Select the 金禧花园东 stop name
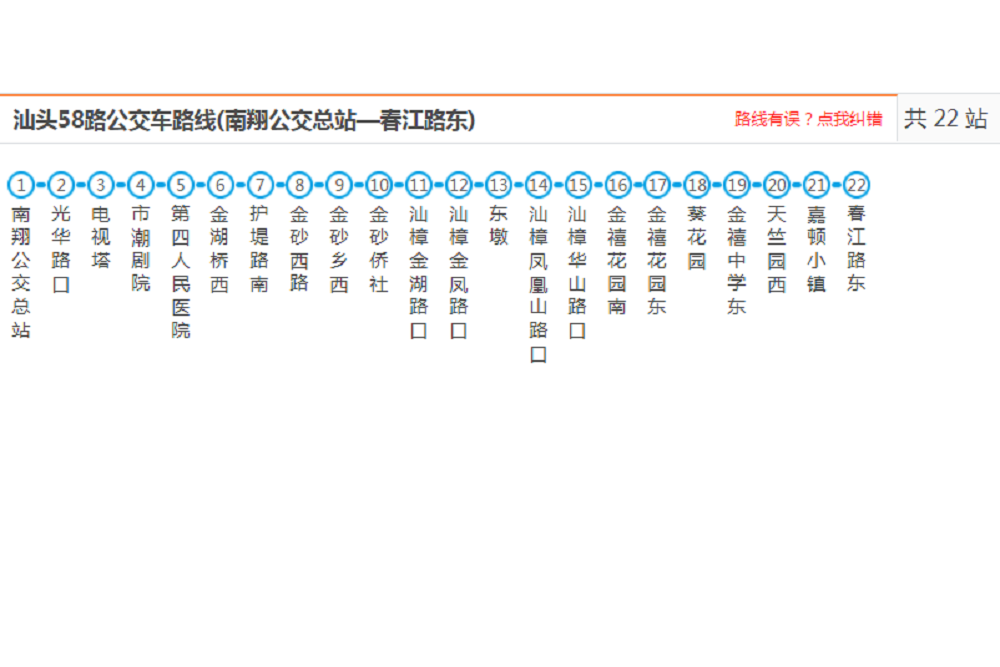1000x667 pixels. 657,260
